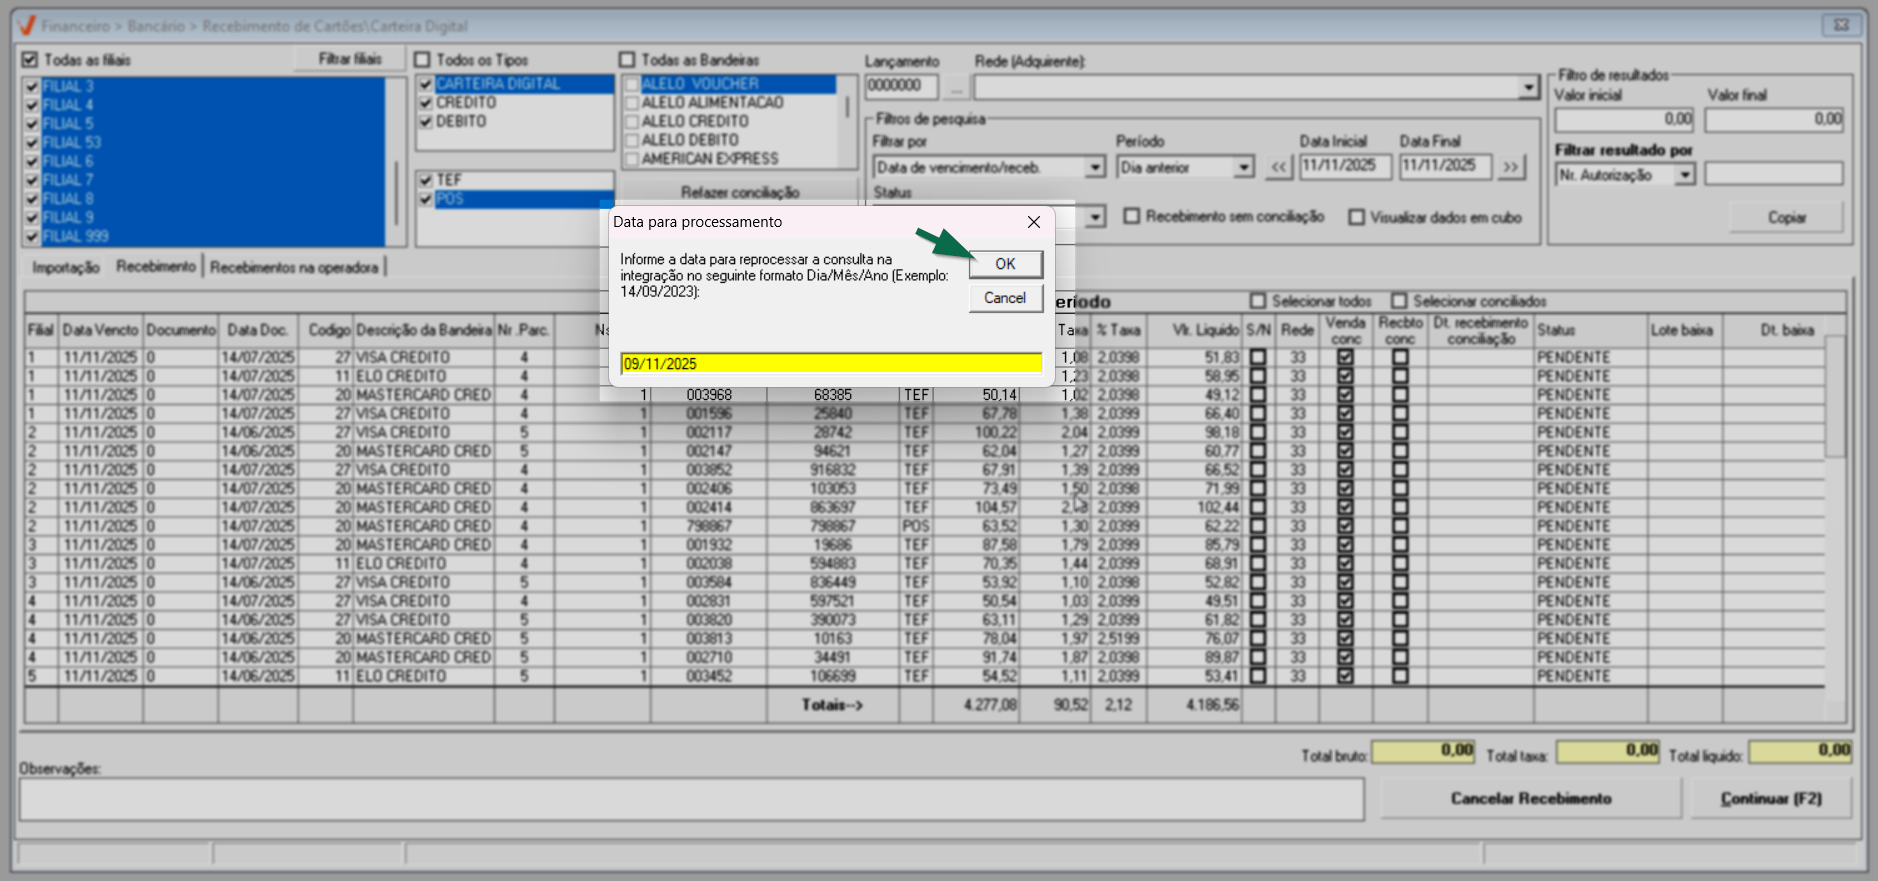The height and width of the screenshot is (881, 1878).
Task: Tick Visualizar dados em cubo checkbox
Action: click(1356, 217)
